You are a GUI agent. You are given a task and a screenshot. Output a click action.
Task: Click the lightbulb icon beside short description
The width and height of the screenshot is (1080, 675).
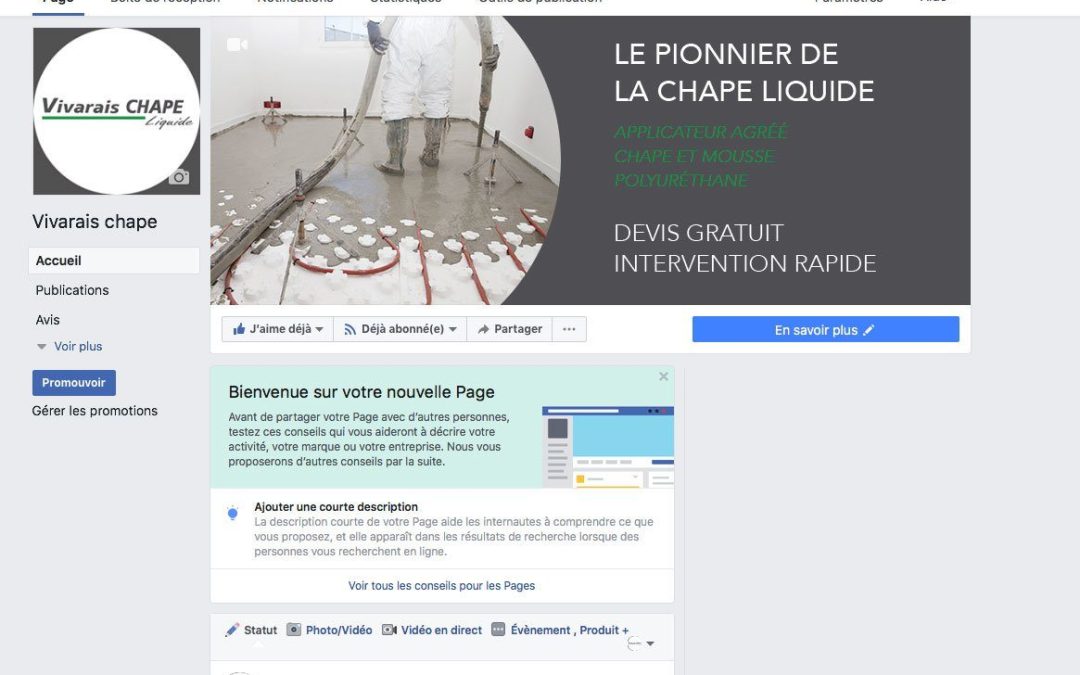tap(233, 513)
